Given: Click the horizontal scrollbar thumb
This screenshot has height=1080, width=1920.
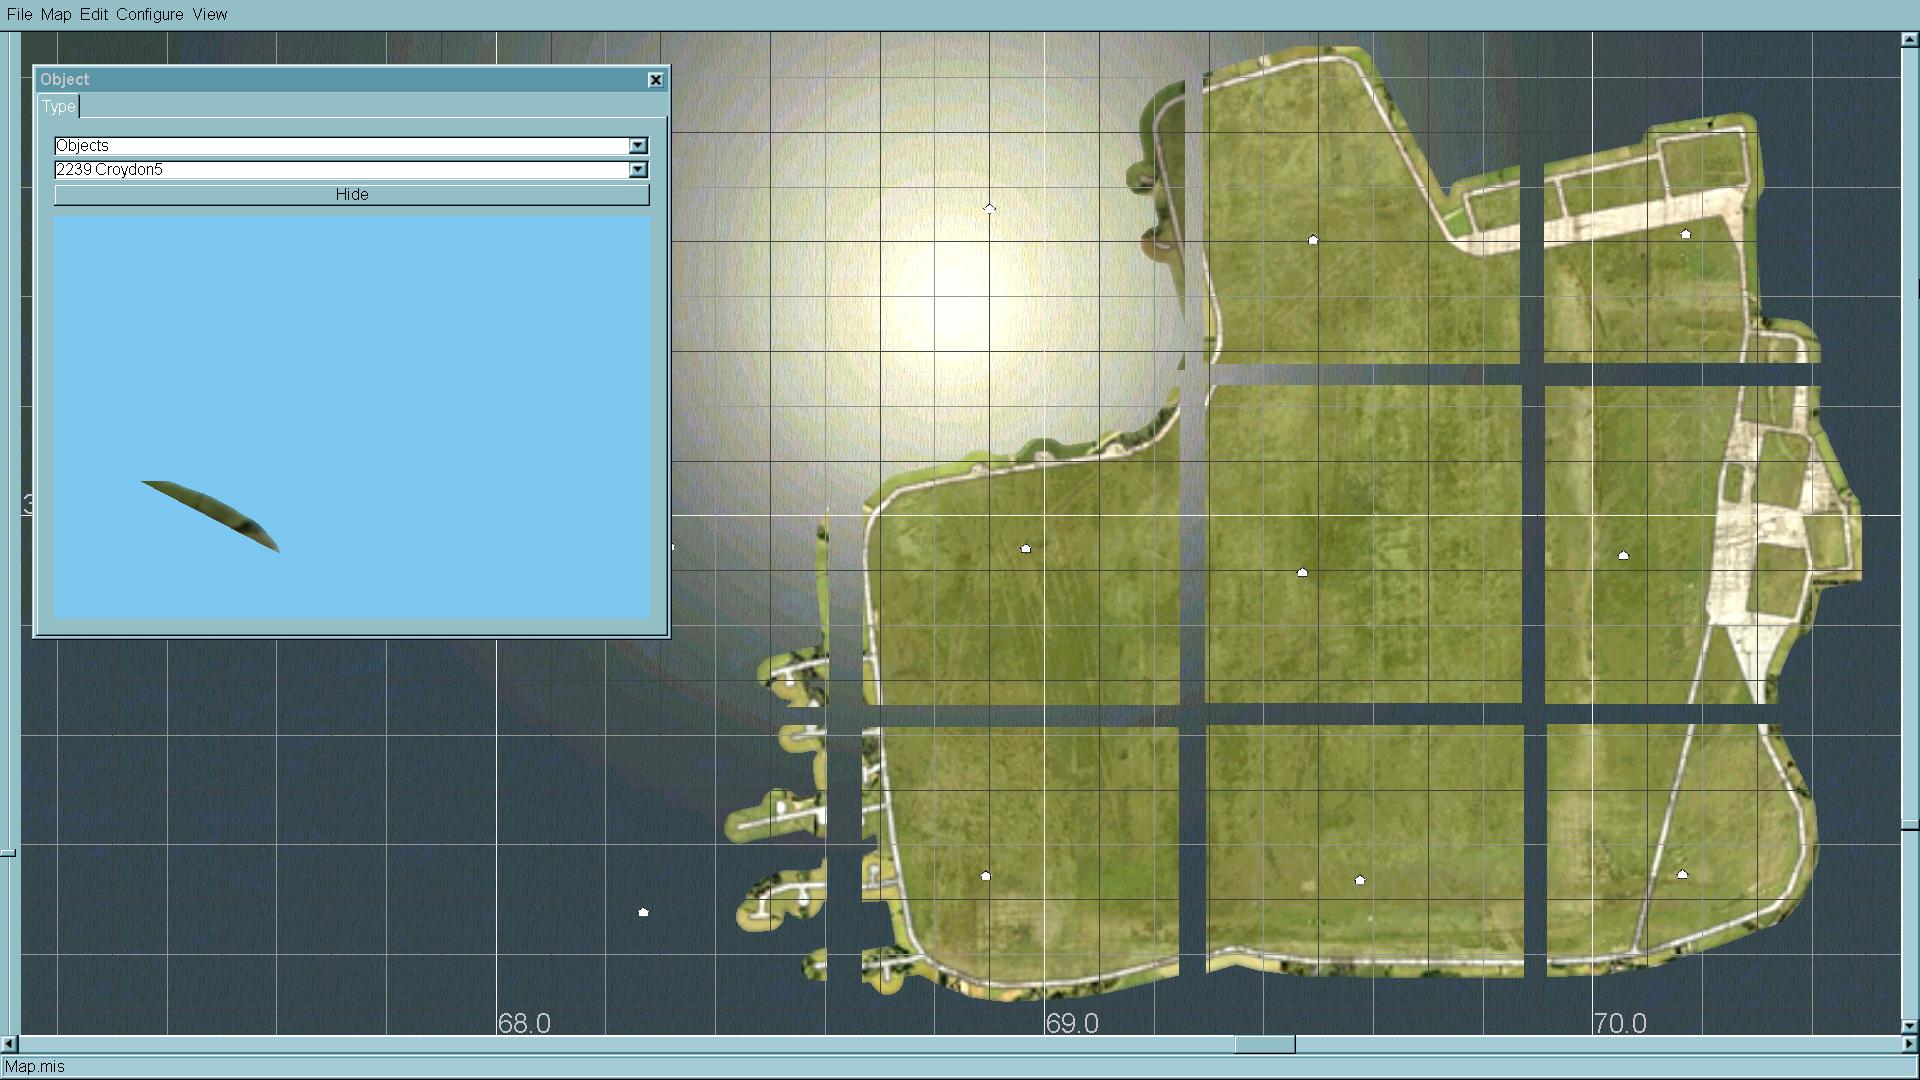Looking at the screenshot, I should 1264,1044.
